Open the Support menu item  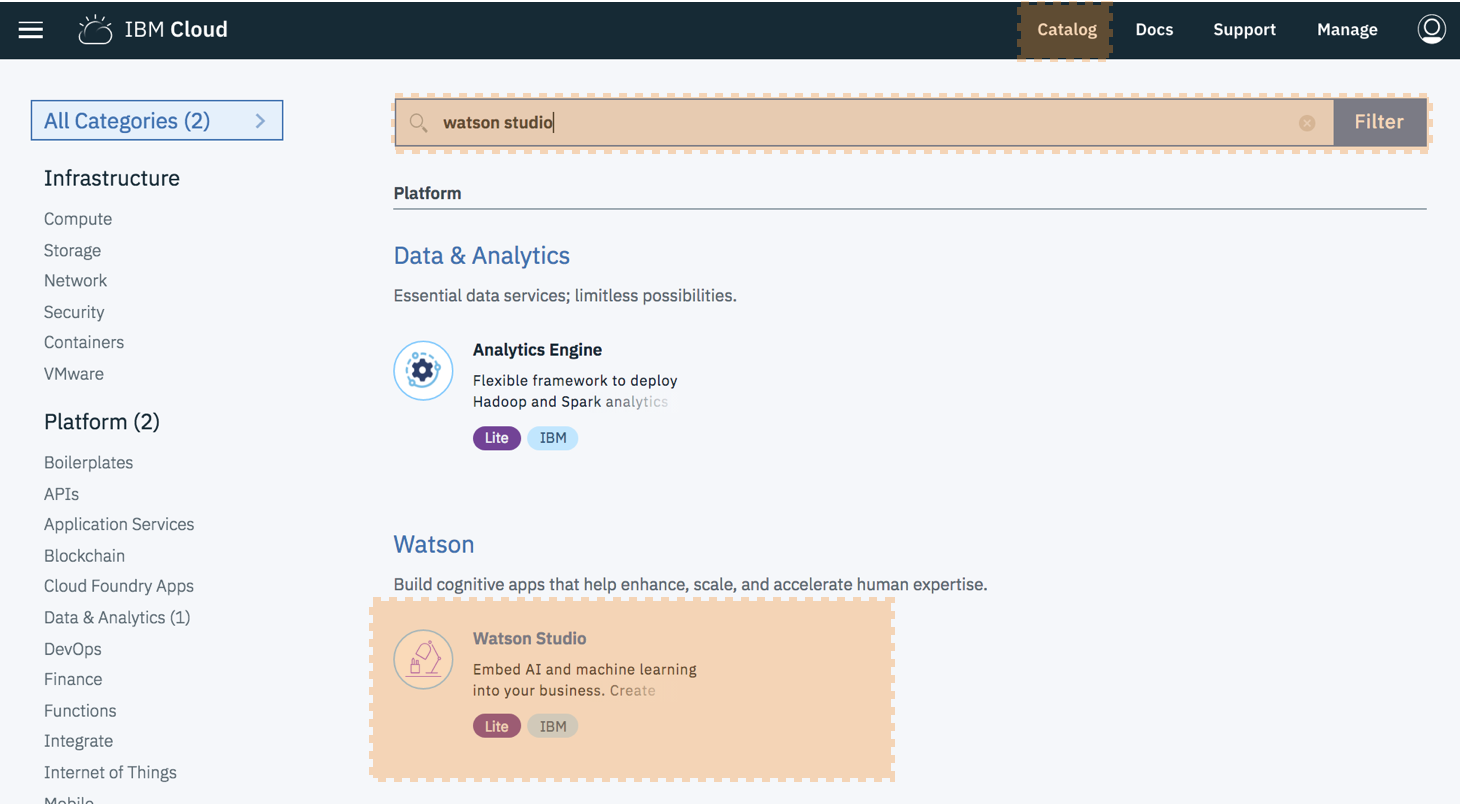1244,30
